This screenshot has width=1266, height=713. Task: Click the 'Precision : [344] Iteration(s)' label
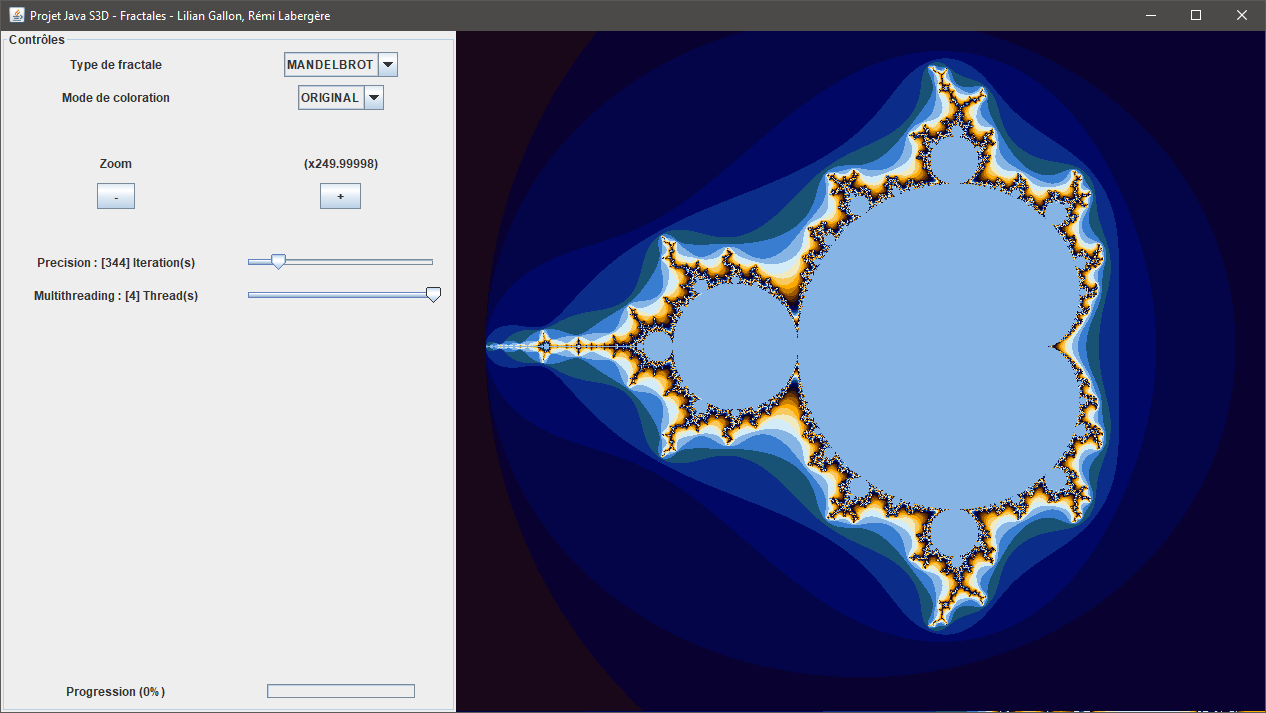(116, 263)
